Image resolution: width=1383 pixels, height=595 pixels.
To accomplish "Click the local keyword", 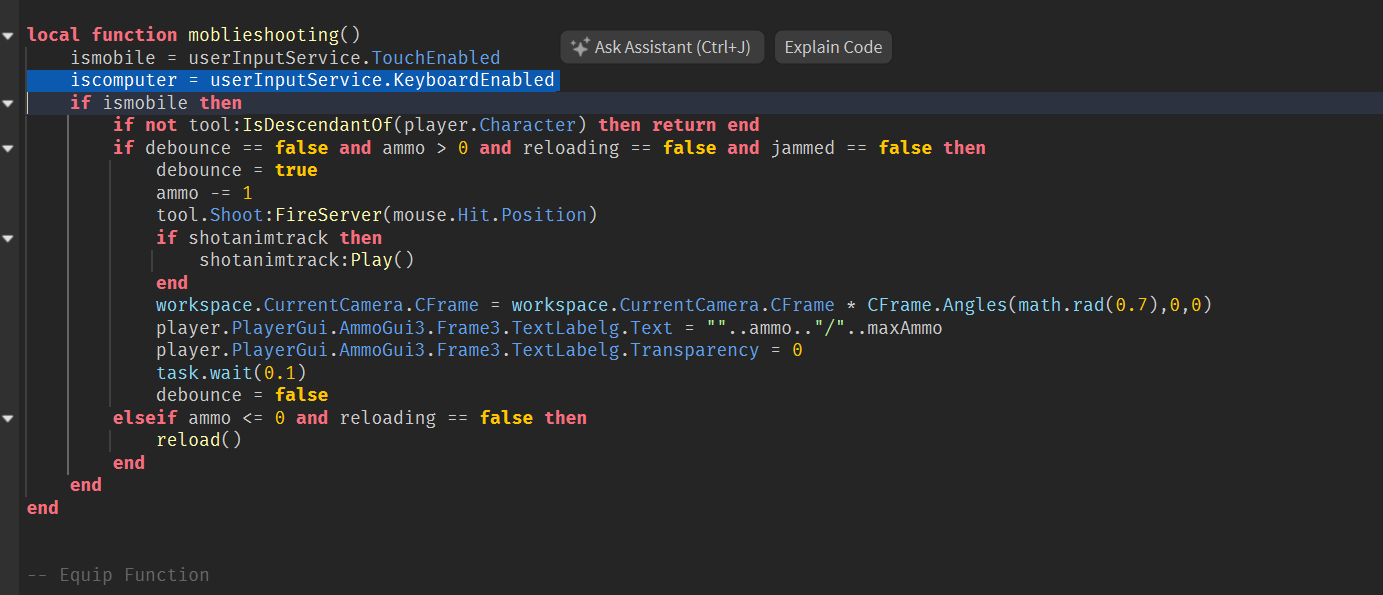I will pos(54,35).
